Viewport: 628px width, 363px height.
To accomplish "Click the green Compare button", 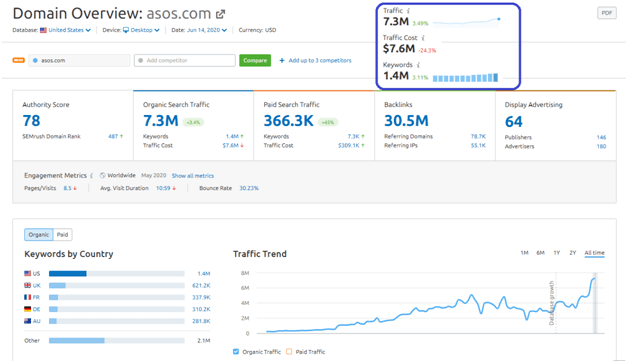I will [255, 60].
